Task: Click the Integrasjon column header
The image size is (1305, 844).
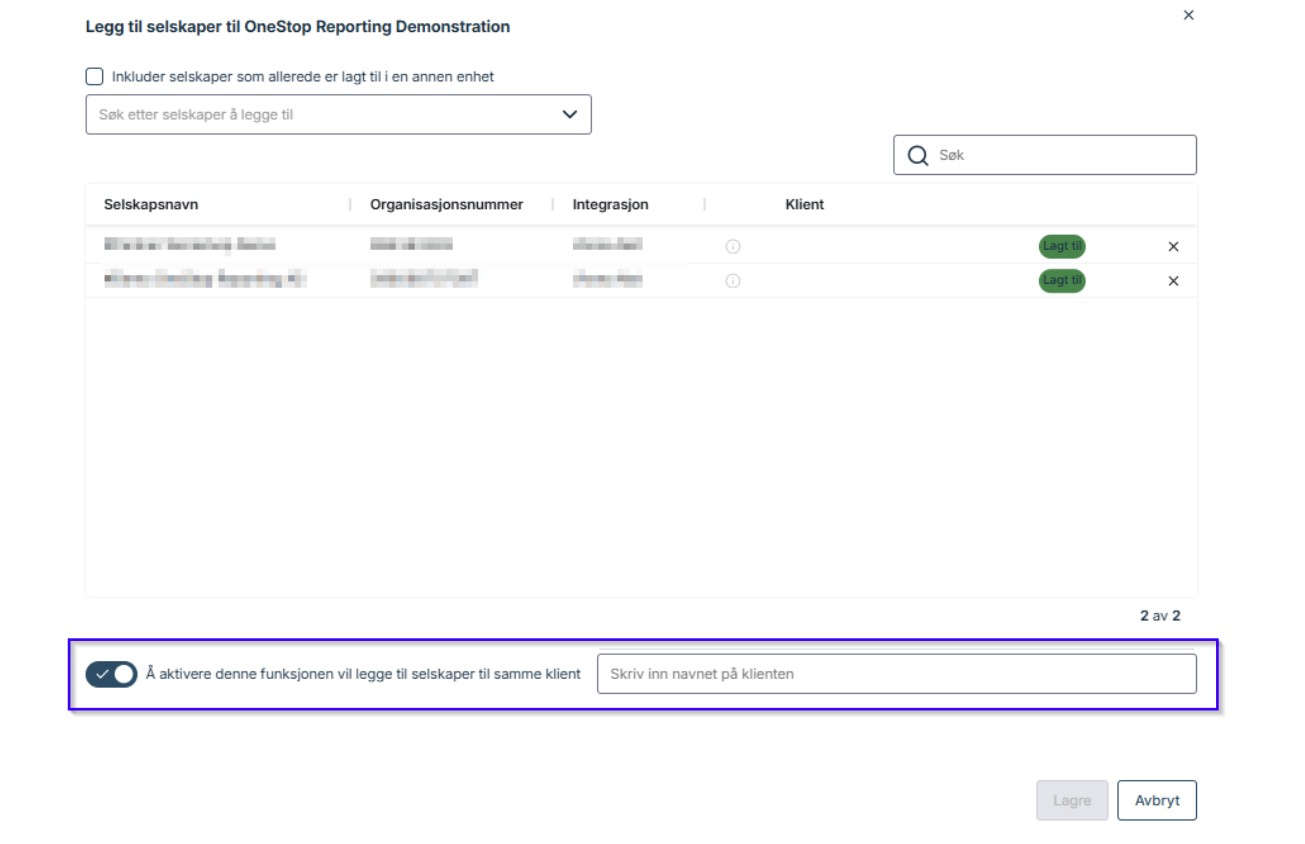Action: click(x=610, y=204)
